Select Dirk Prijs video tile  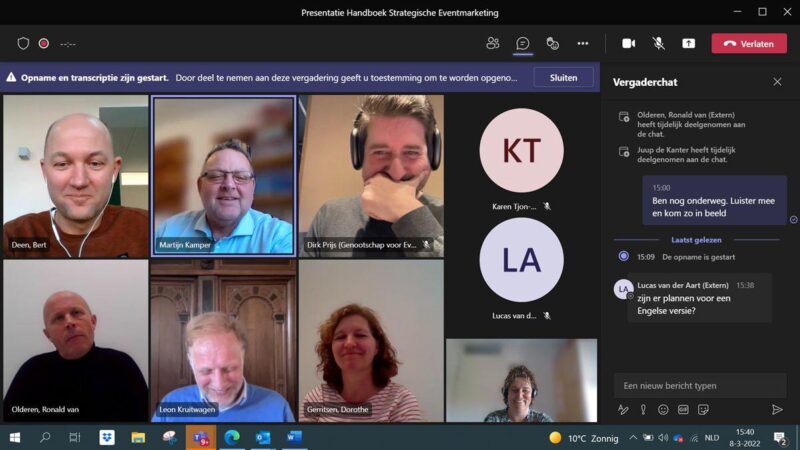click(371, 176)
